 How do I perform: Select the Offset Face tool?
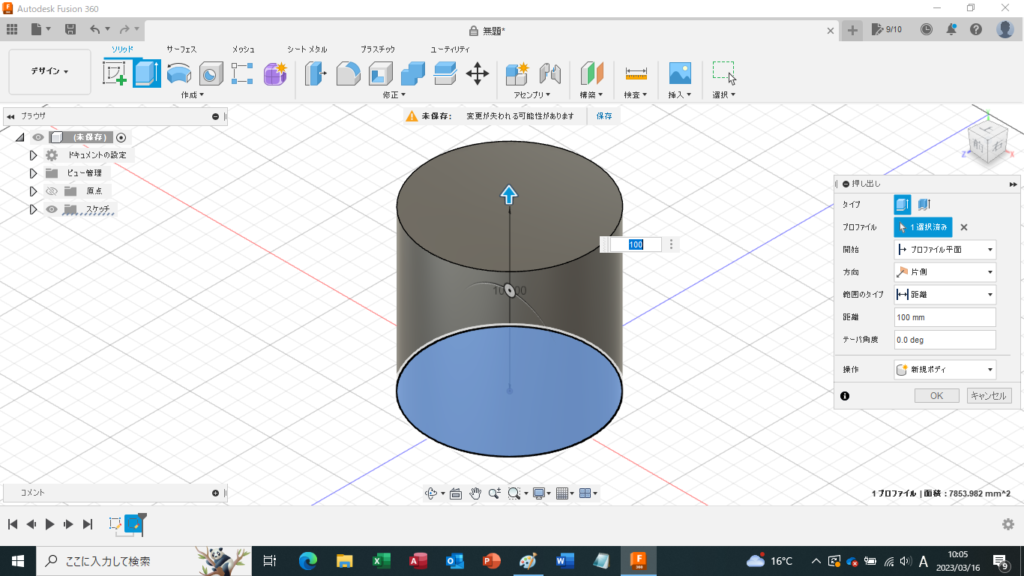tap(445, 73)
